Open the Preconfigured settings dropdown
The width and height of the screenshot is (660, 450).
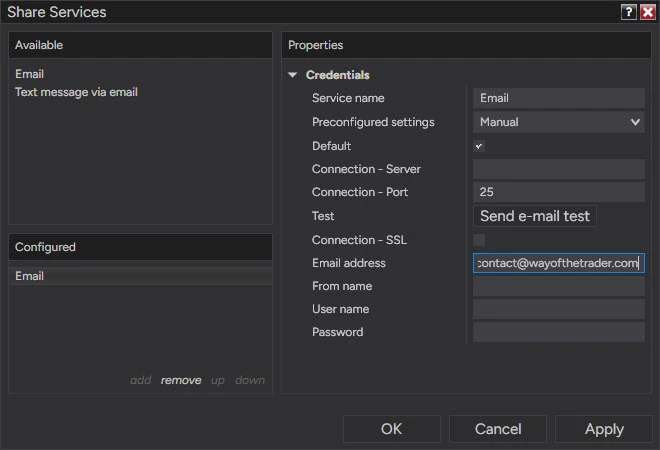(x=559, y=122)
